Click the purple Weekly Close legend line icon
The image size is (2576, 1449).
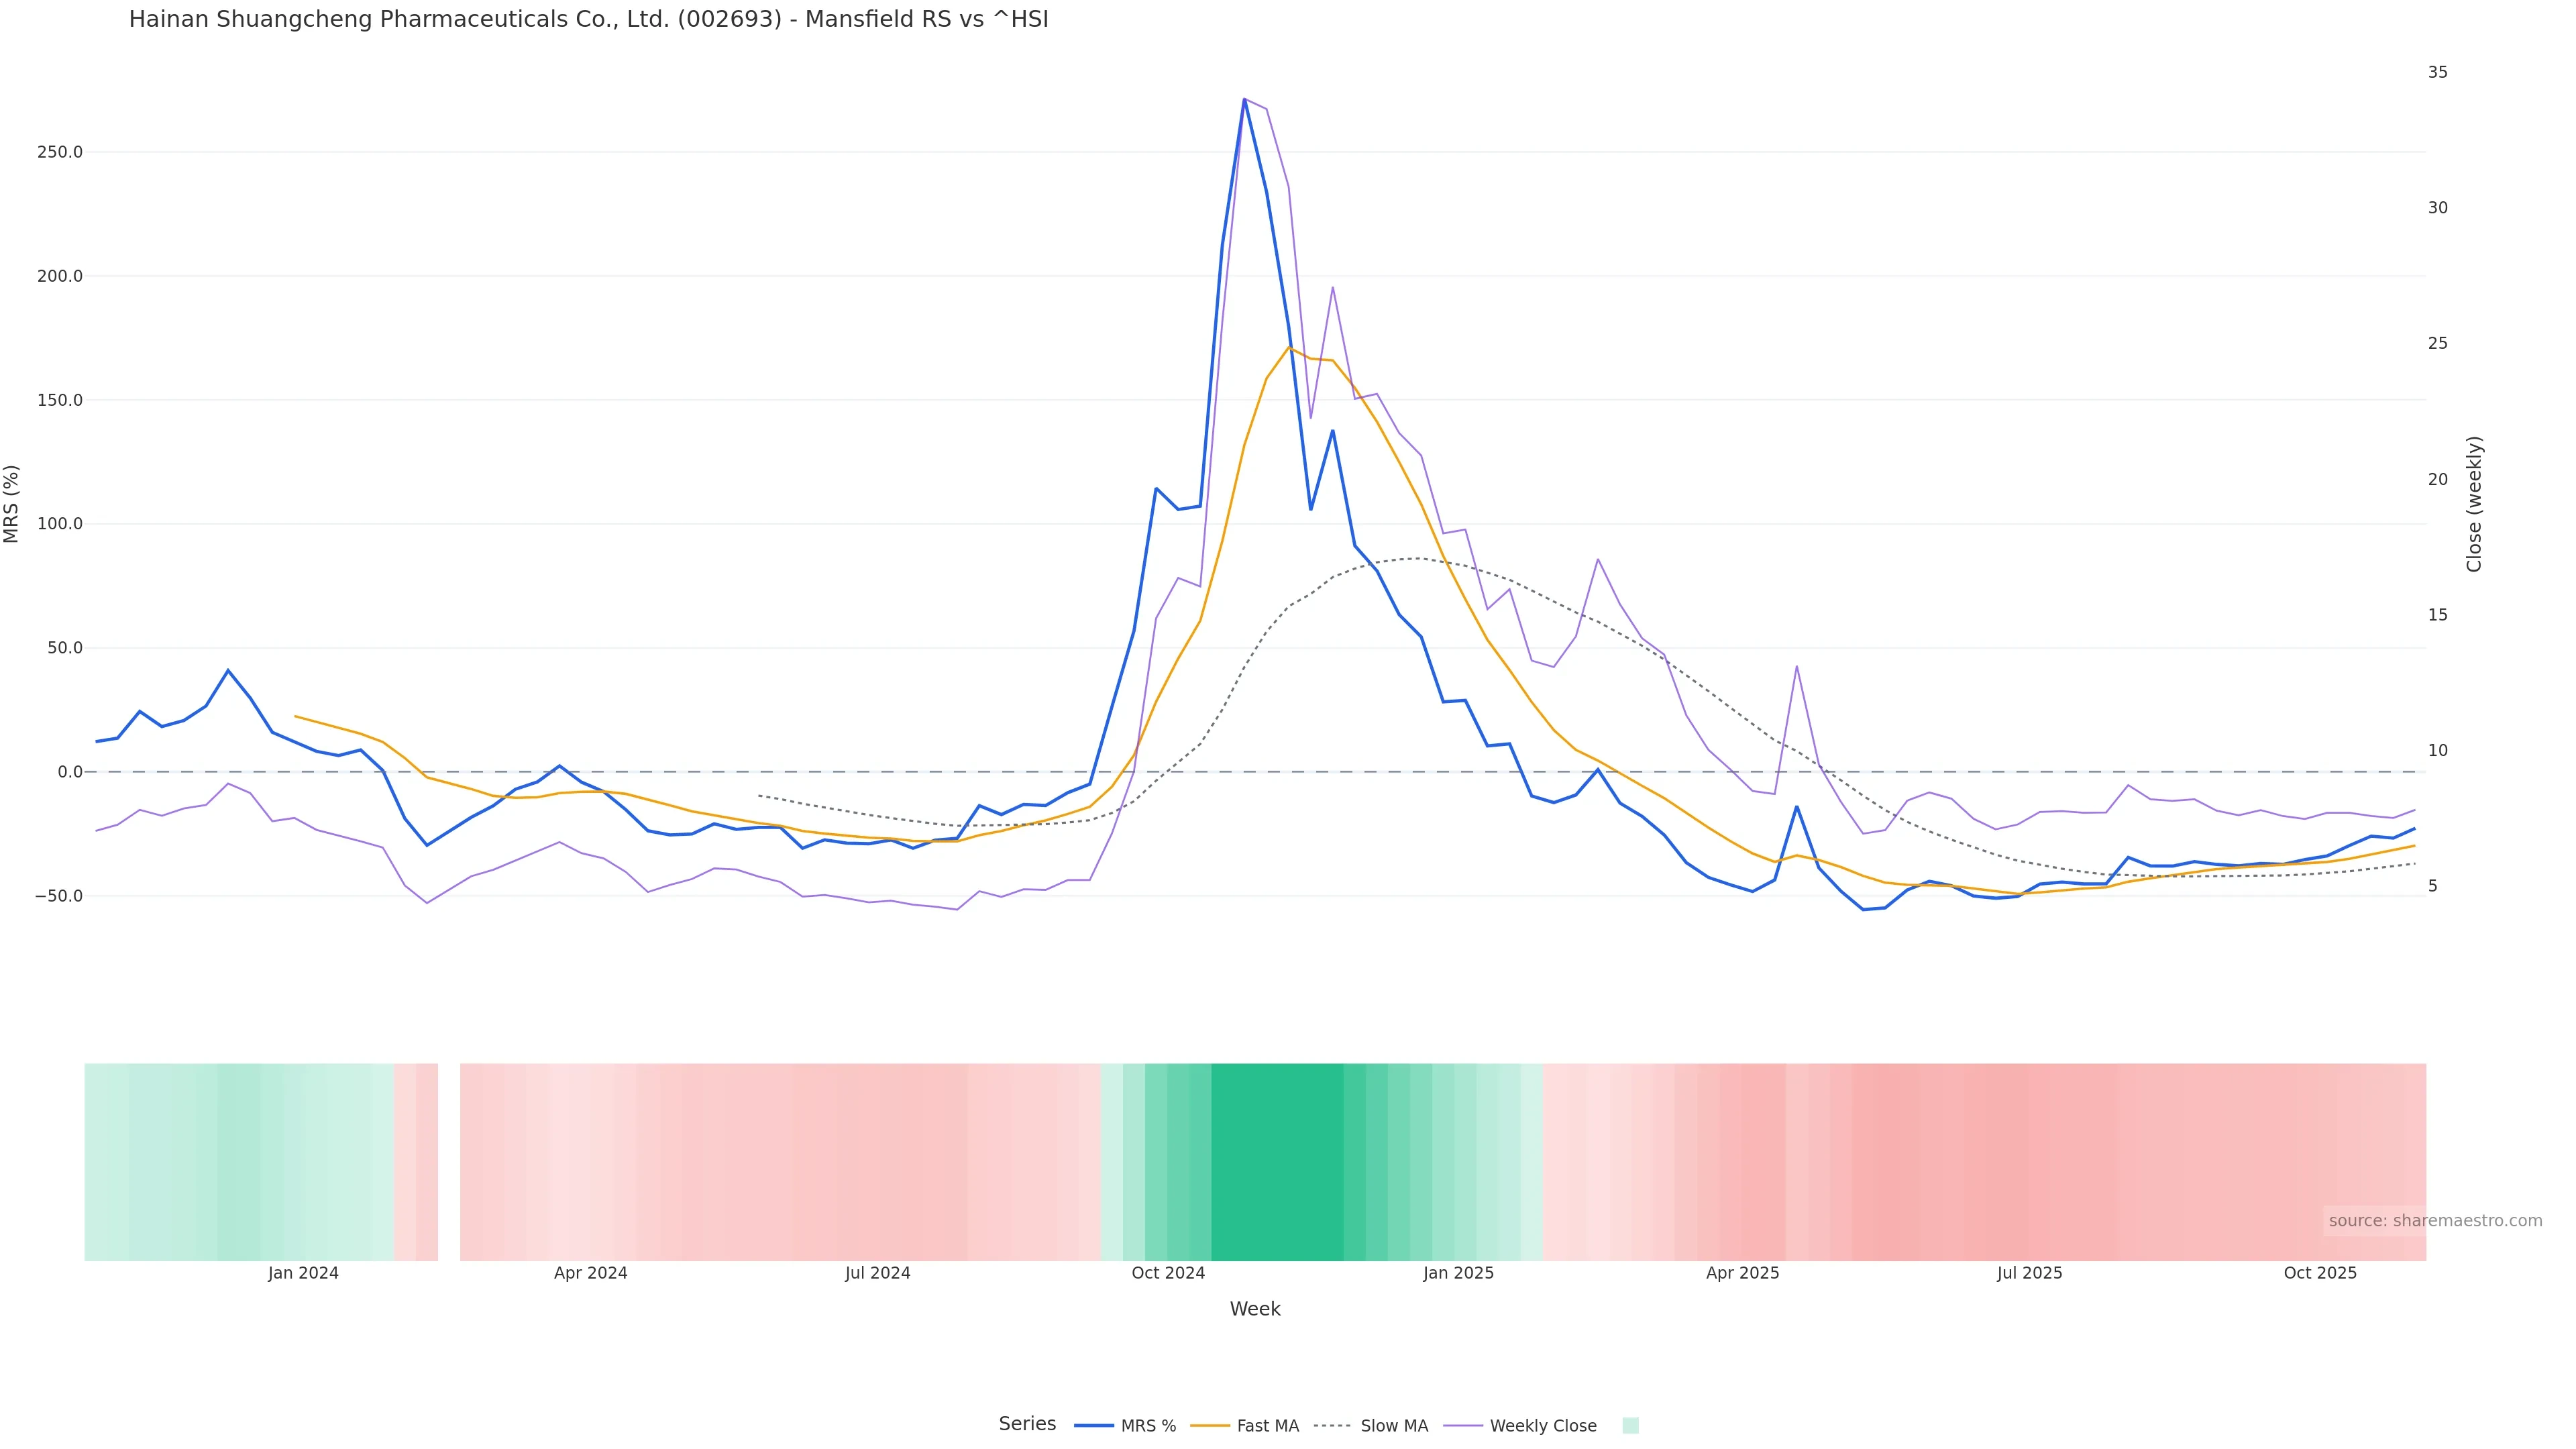[x=1463, y=1426]
